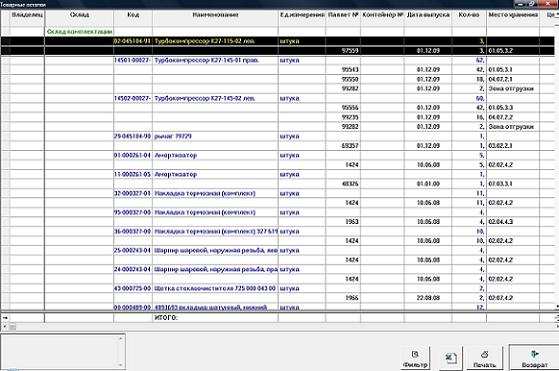Click the text box scroll-down arrow
The width and height of the screenshot is (559, 371).
[121, 365]
